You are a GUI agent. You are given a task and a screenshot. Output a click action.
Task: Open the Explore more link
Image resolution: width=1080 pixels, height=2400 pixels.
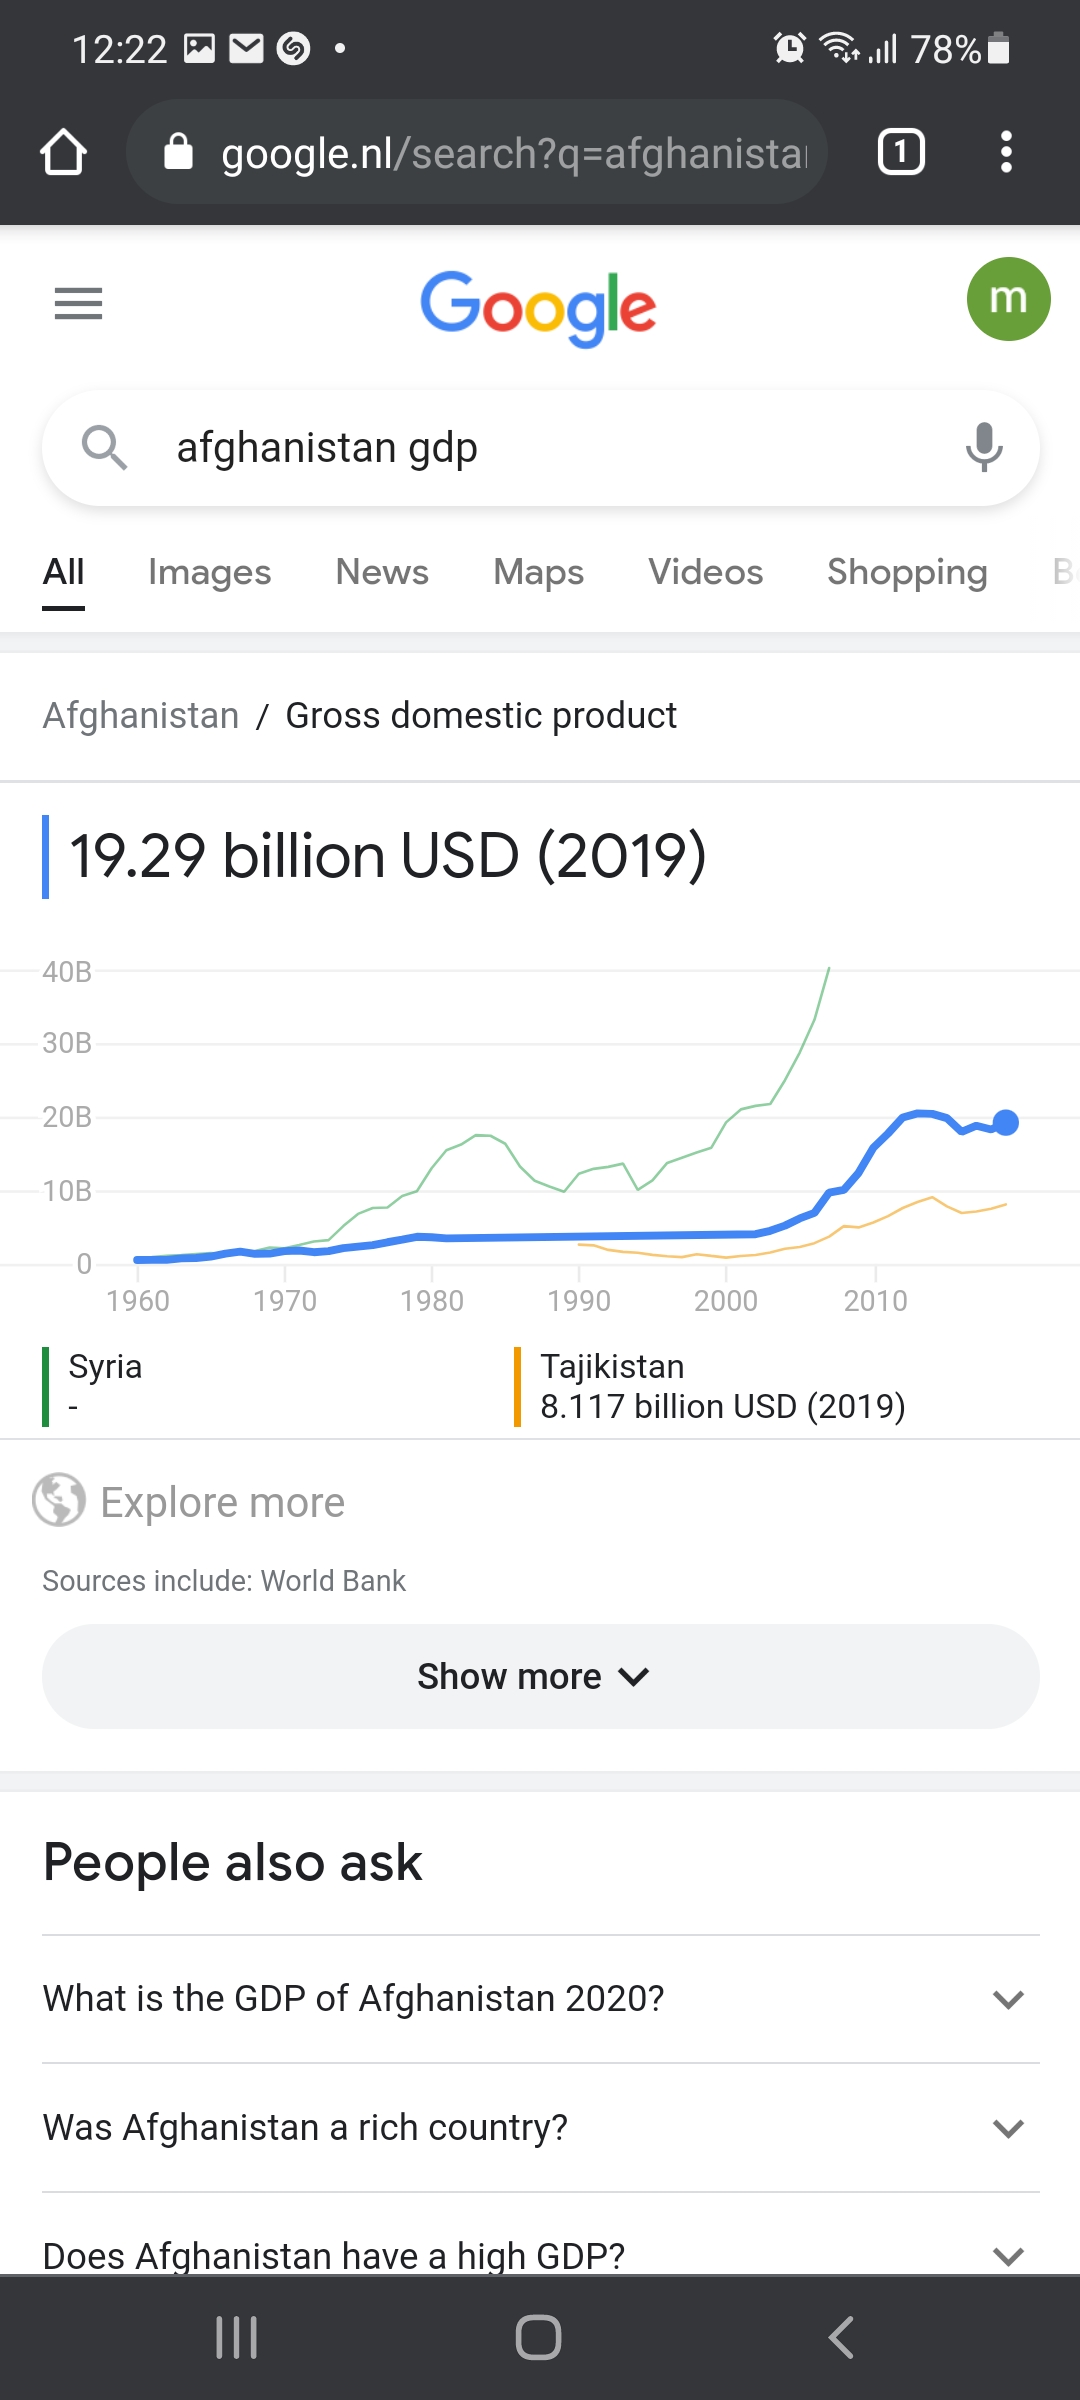point(222,1502)
